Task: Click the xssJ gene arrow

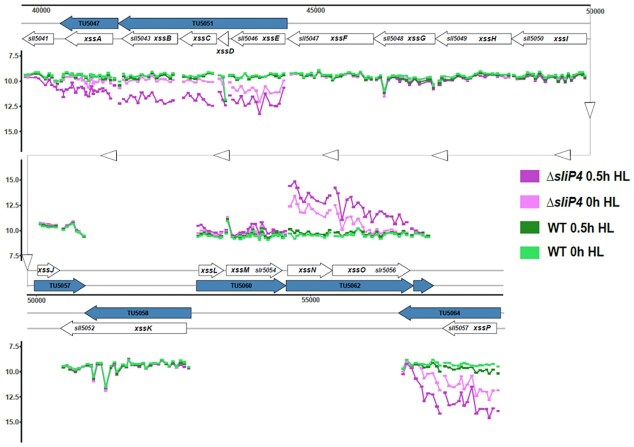Action: tap(49, 270)
